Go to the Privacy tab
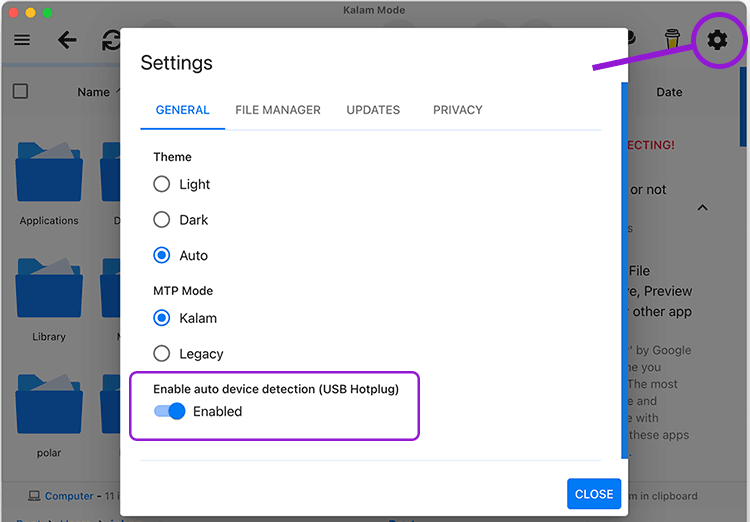The width and height of the screenshot is (750, 522). click(457, 110)
